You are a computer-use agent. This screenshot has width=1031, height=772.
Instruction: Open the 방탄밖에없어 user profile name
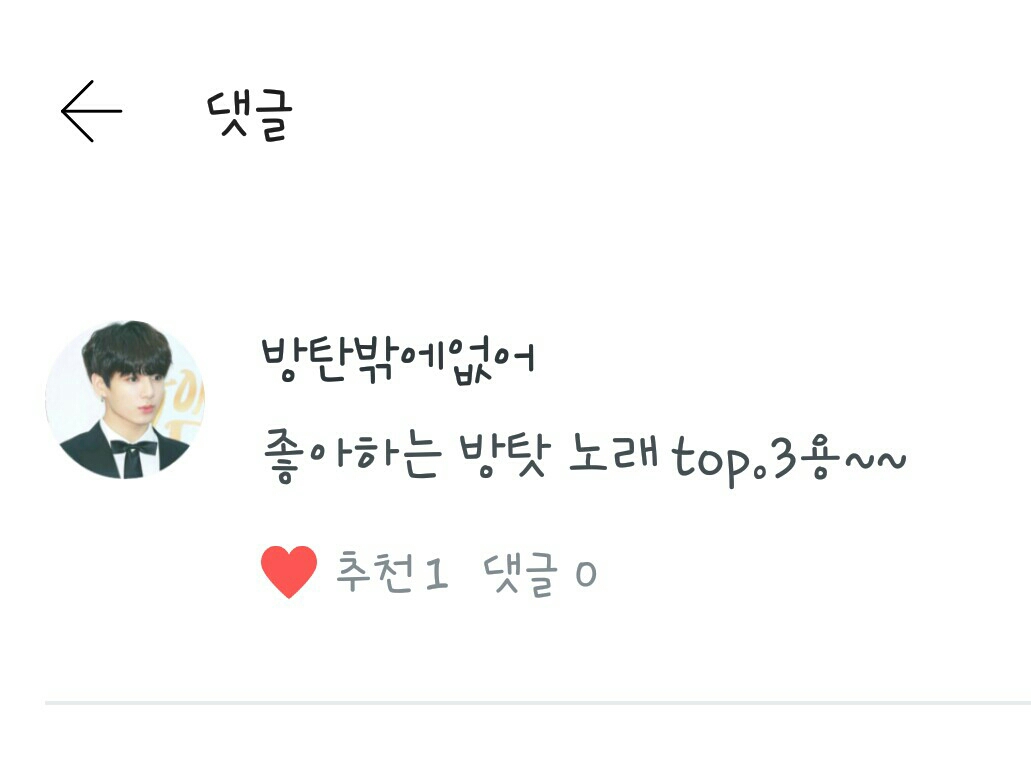(x=397, y=360)
